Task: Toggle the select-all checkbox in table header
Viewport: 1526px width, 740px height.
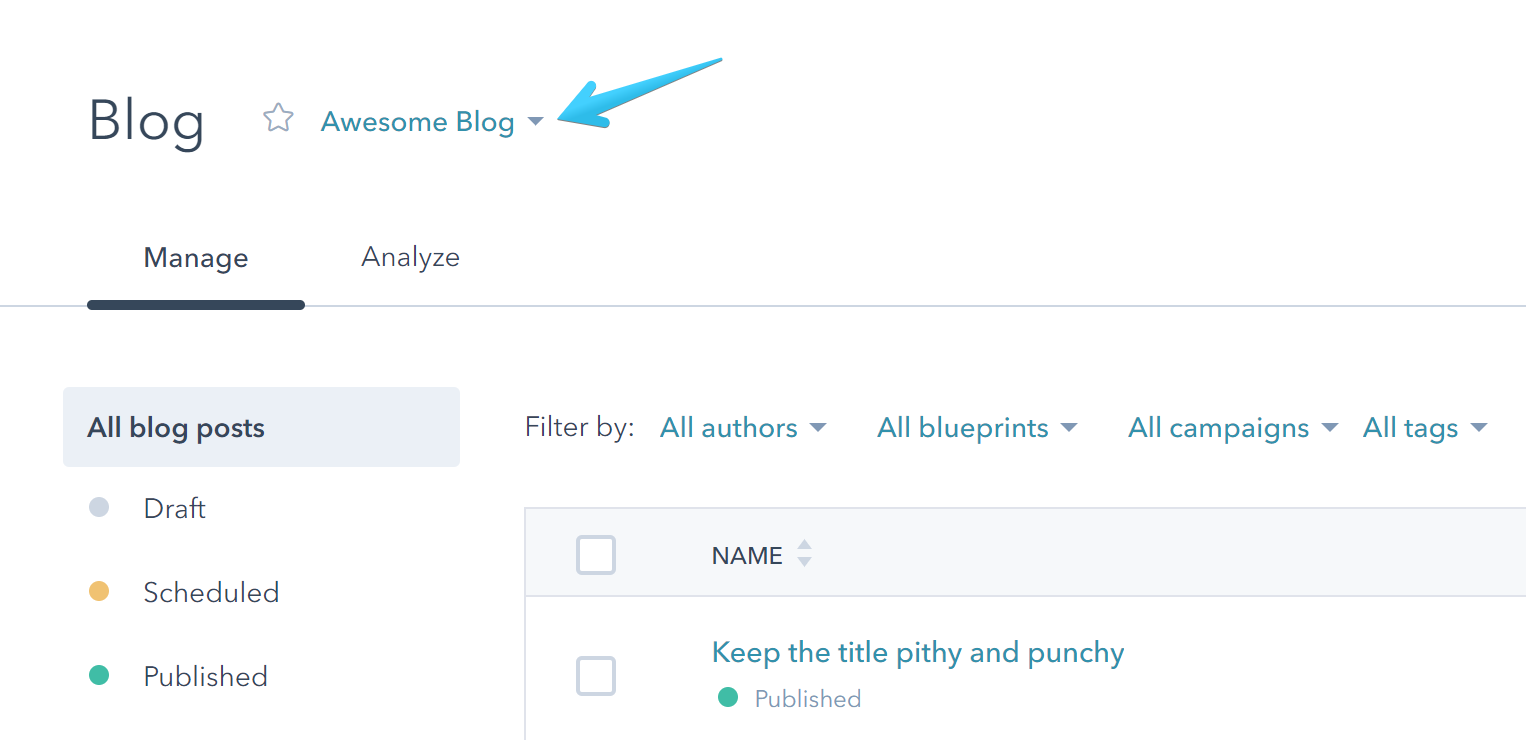Action: click(x=596, y=555)
